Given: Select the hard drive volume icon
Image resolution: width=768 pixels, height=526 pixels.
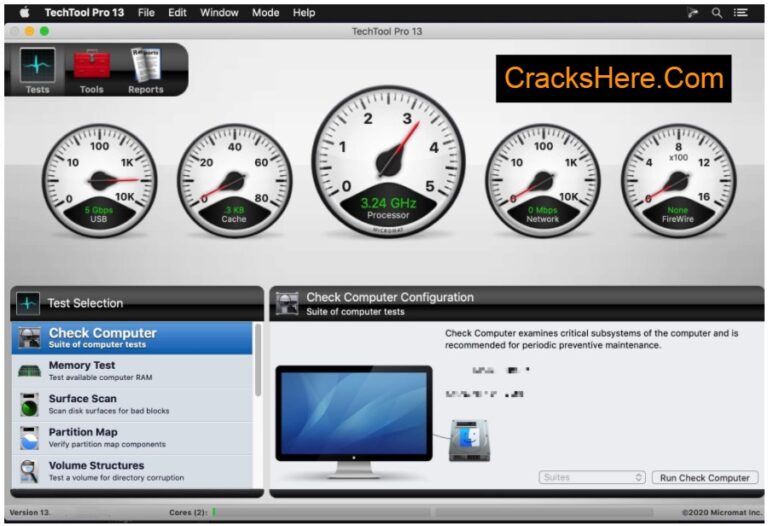Looking at the screenshot, I should 469,441.
